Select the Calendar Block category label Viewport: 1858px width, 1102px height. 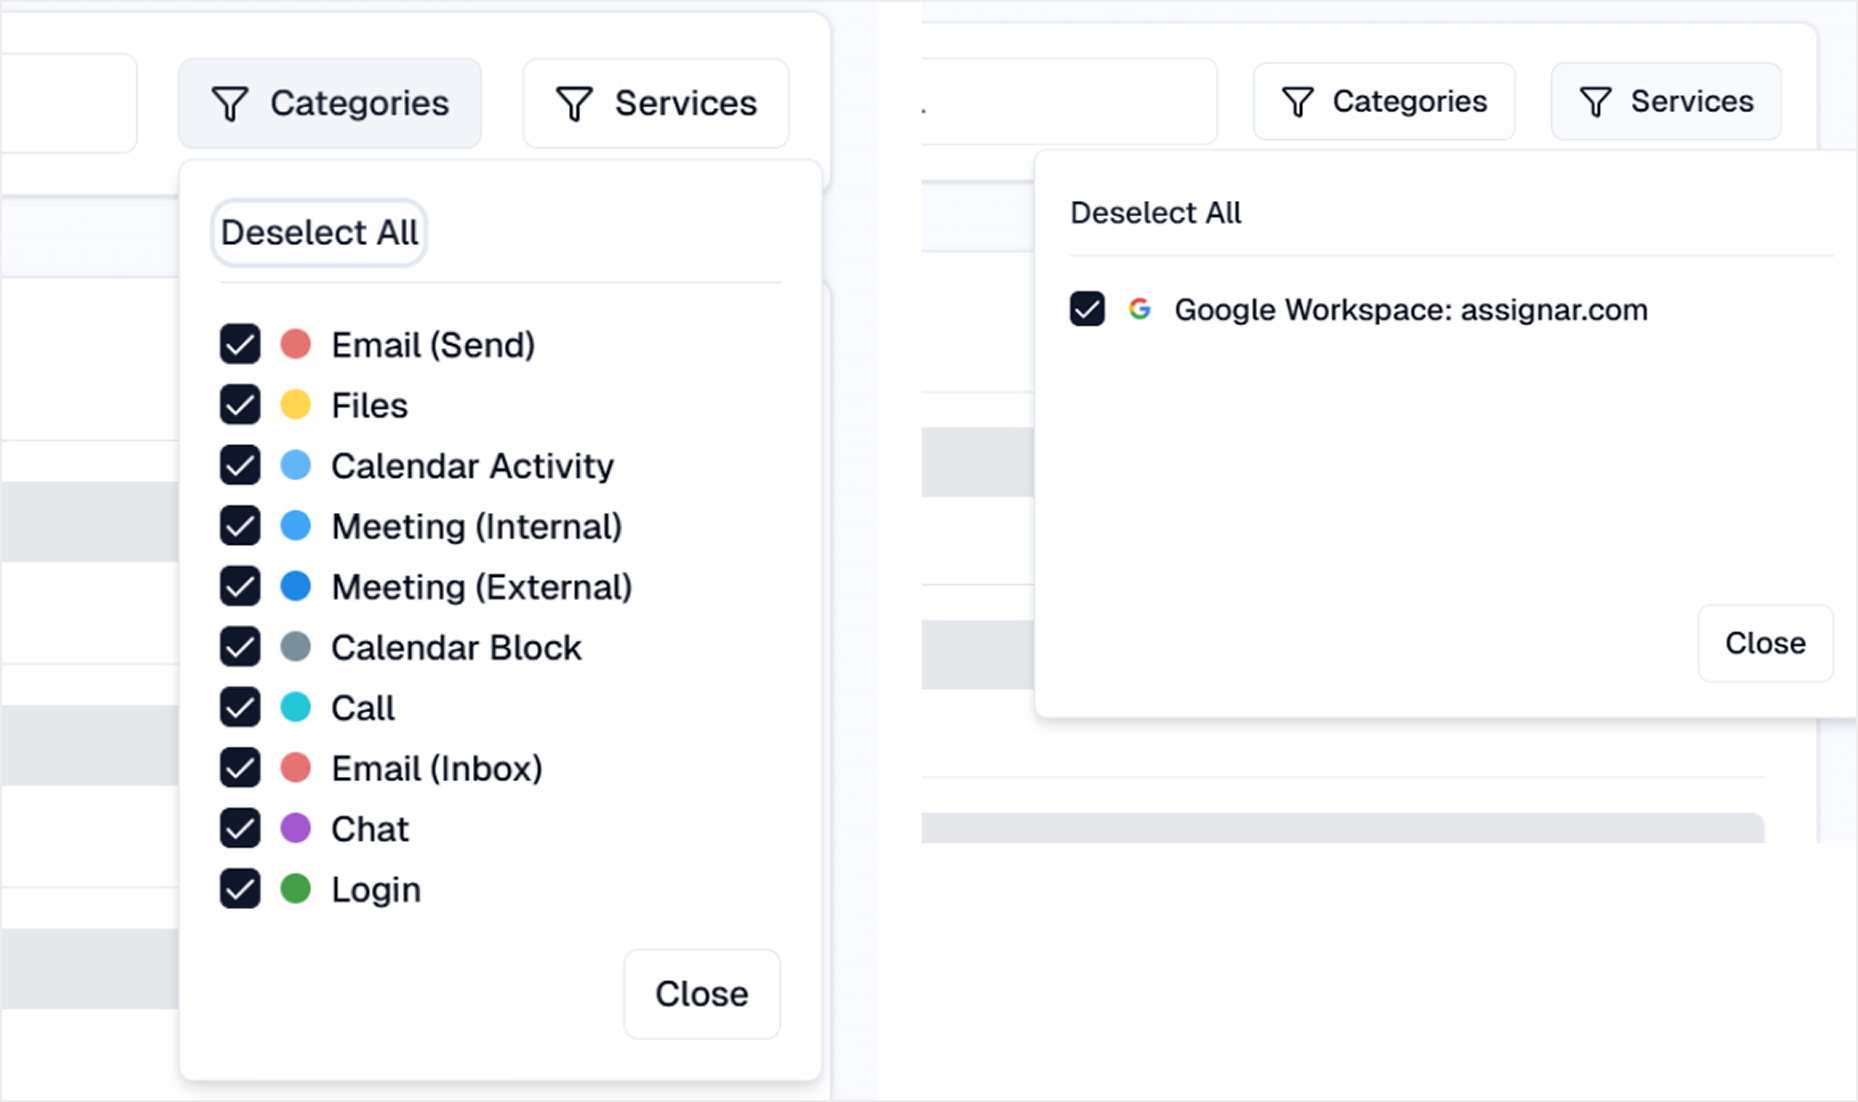coord(456,648)
